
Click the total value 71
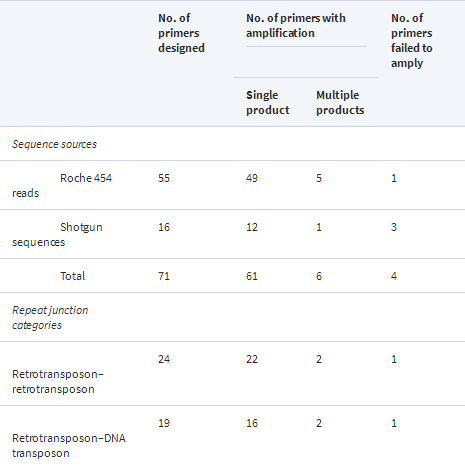(164, 276)
